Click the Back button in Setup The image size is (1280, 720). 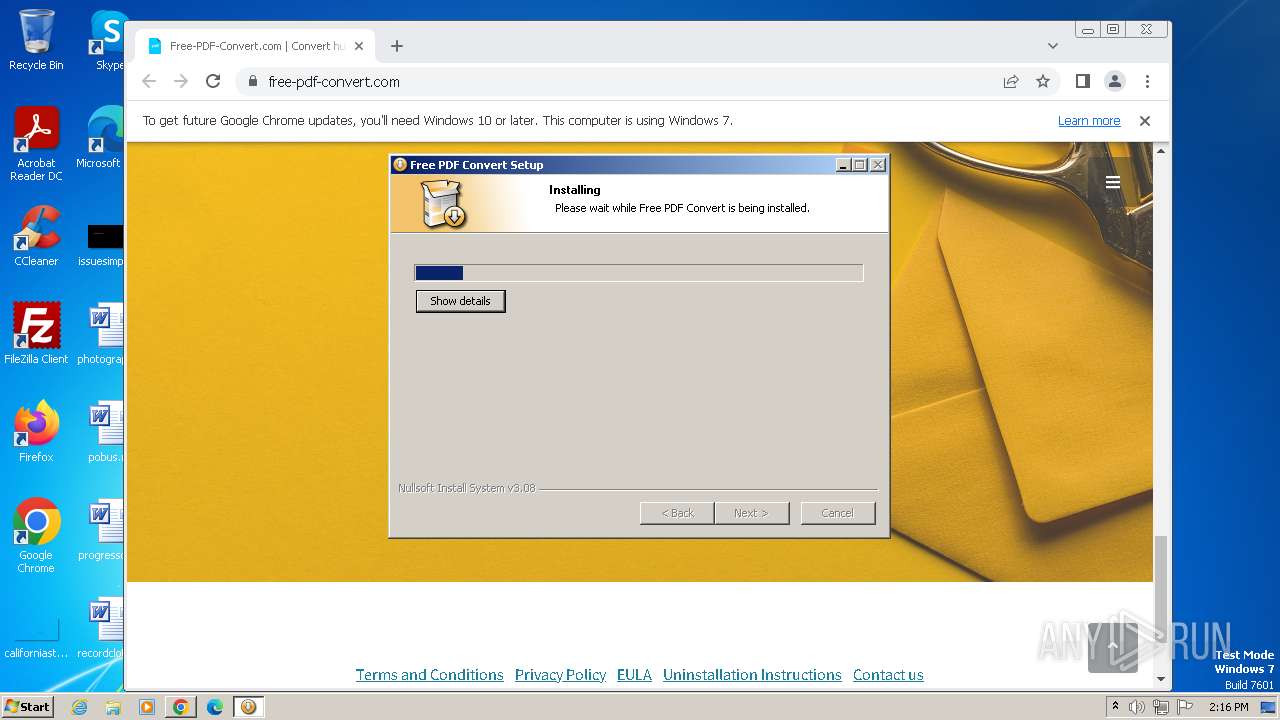point(677,513)
